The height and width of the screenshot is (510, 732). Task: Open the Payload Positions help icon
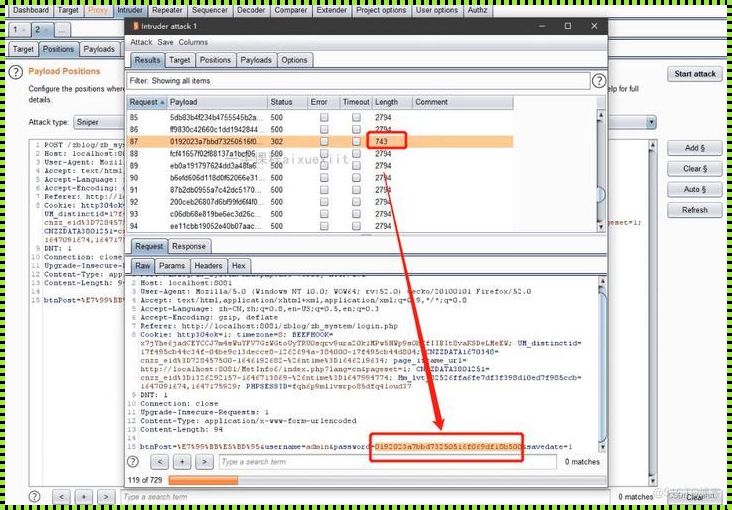[16, 72]
